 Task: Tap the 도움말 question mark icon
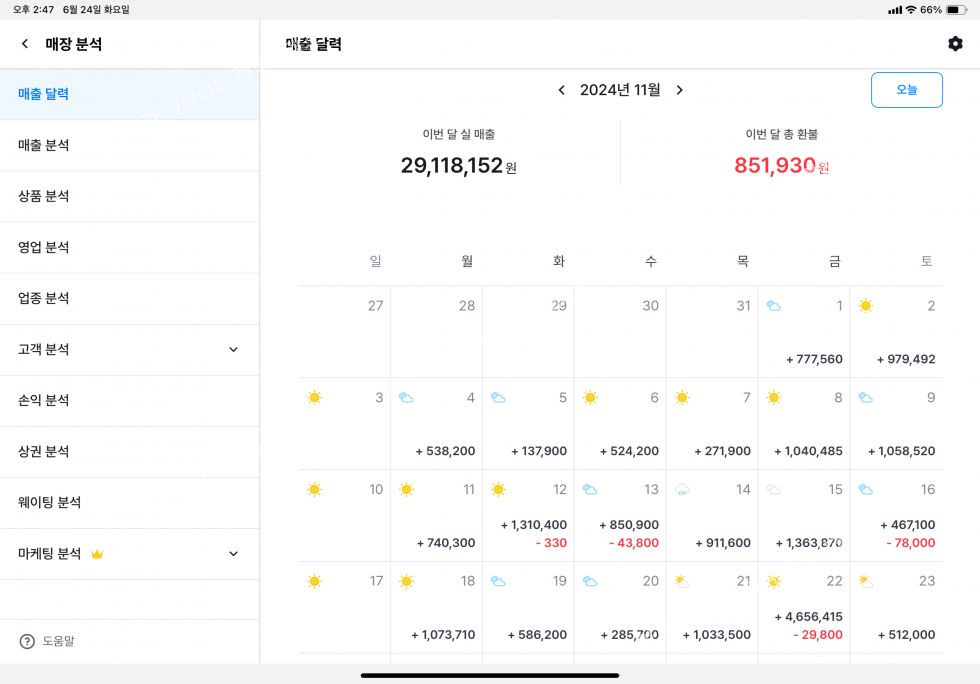tap(27, 641)
